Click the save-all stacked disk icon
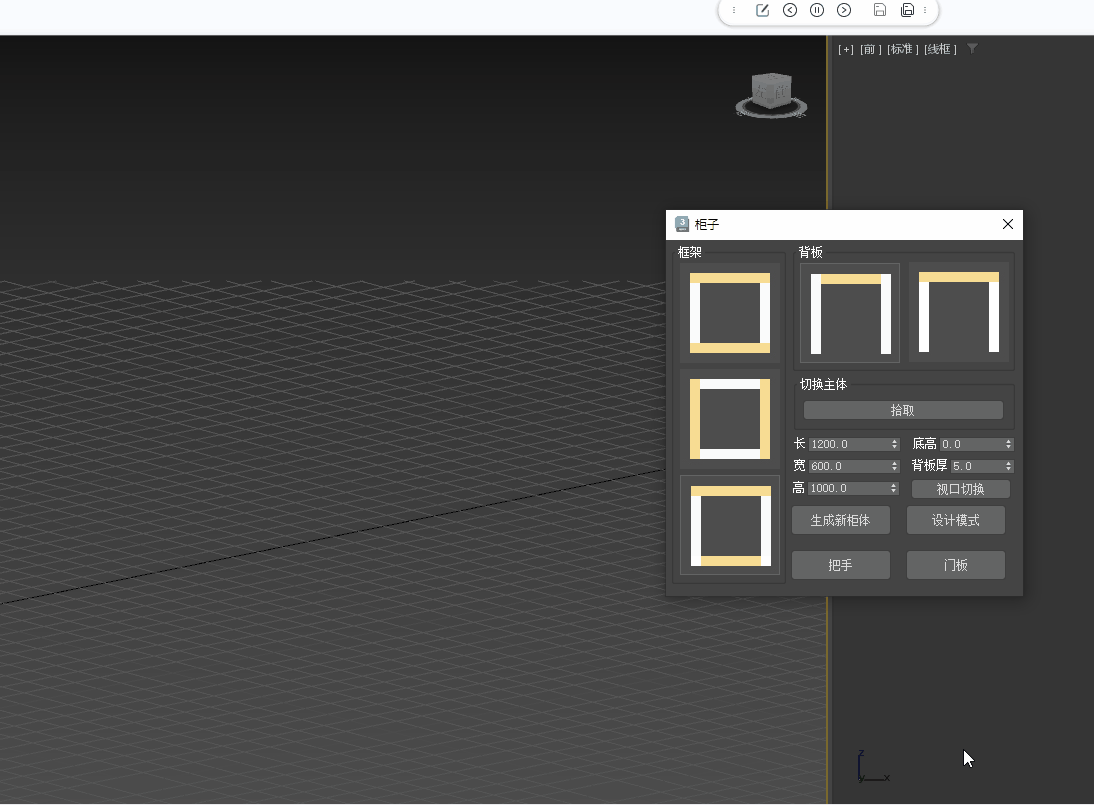 pyautogui.click(x=907, y=10)
